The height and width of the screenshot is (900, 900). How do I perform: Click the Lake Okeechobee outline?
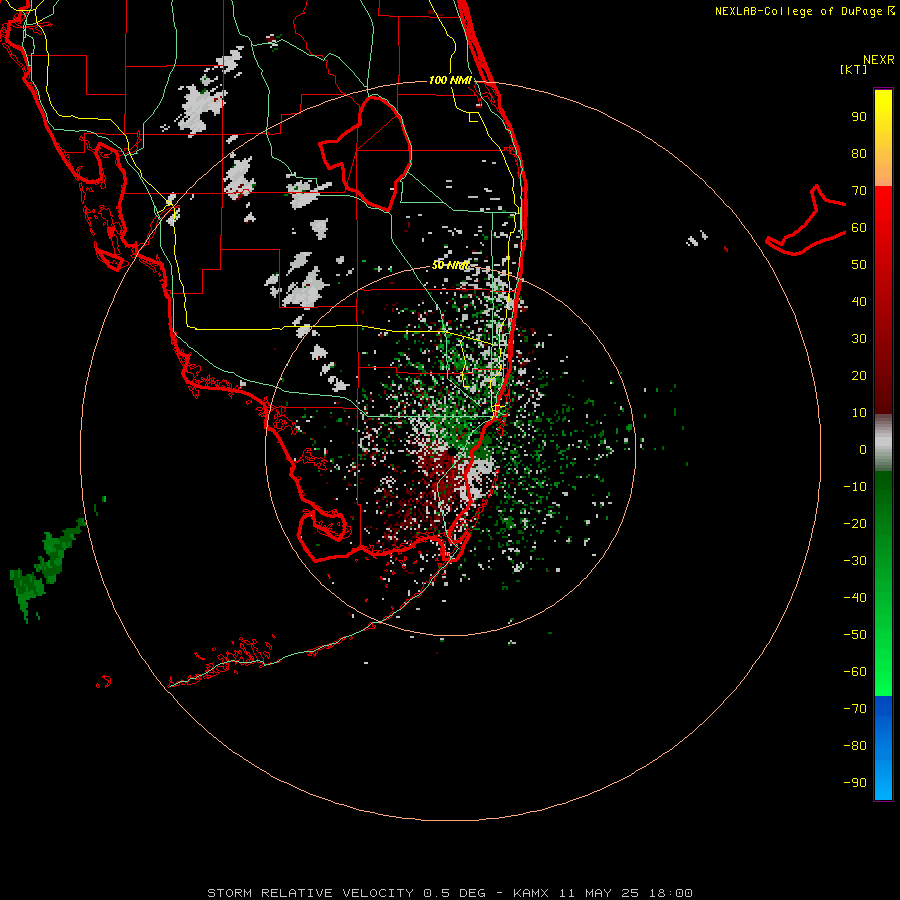click(365, 154)
